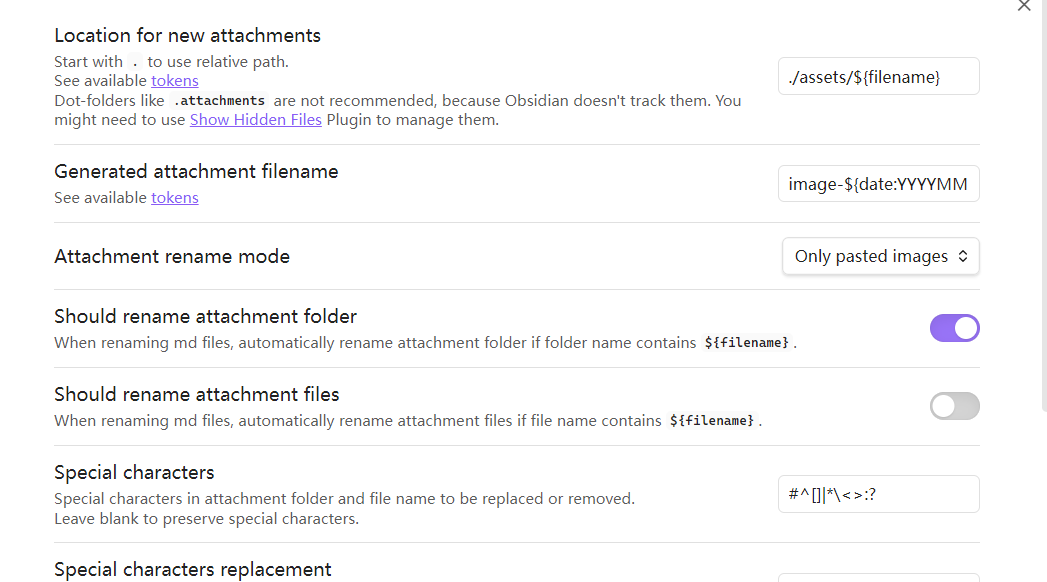Open tokens link under Location for new attachments
This screenshot has height=582, width=1047.
tap(175, 81)
